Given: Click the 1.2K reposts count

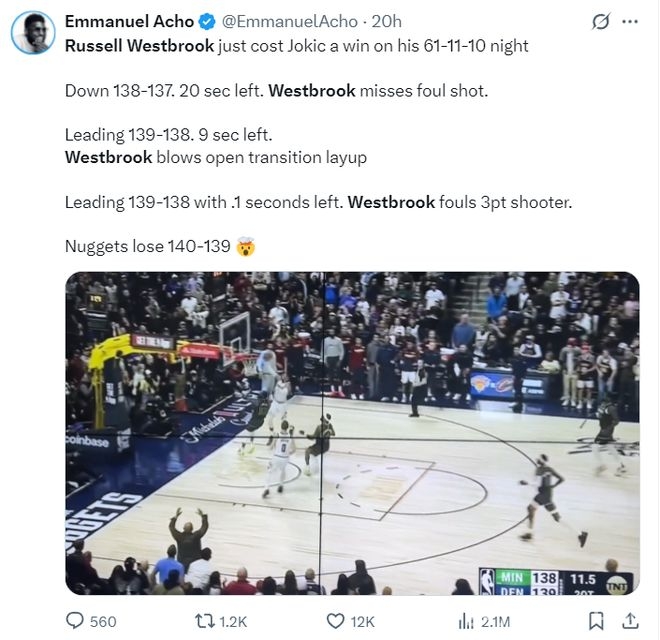Looking at the screenshot, I should click(x=233, y=621).
